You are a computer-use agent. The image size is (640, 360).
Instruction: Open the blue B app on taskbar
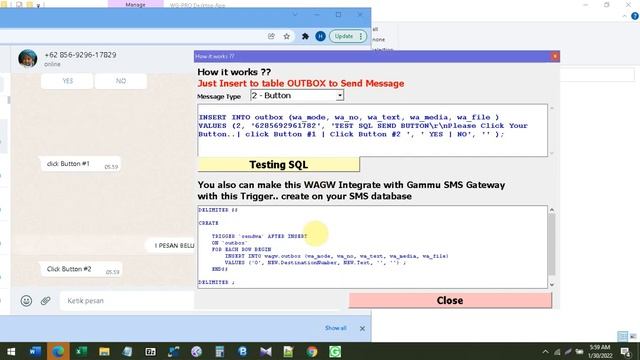(242, 351)
